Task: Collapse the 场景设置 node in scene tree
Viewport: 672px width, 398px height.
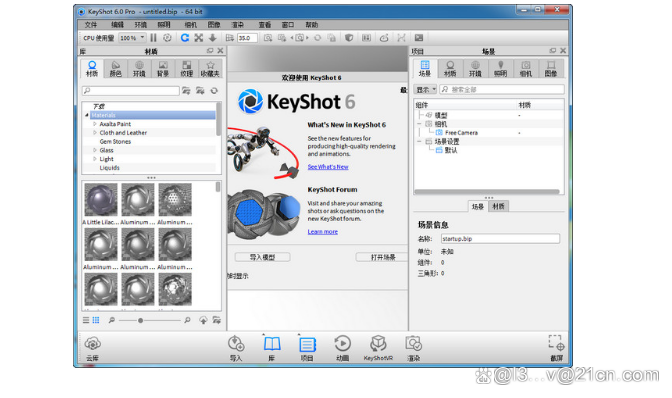Action: (x=420, y=141)
